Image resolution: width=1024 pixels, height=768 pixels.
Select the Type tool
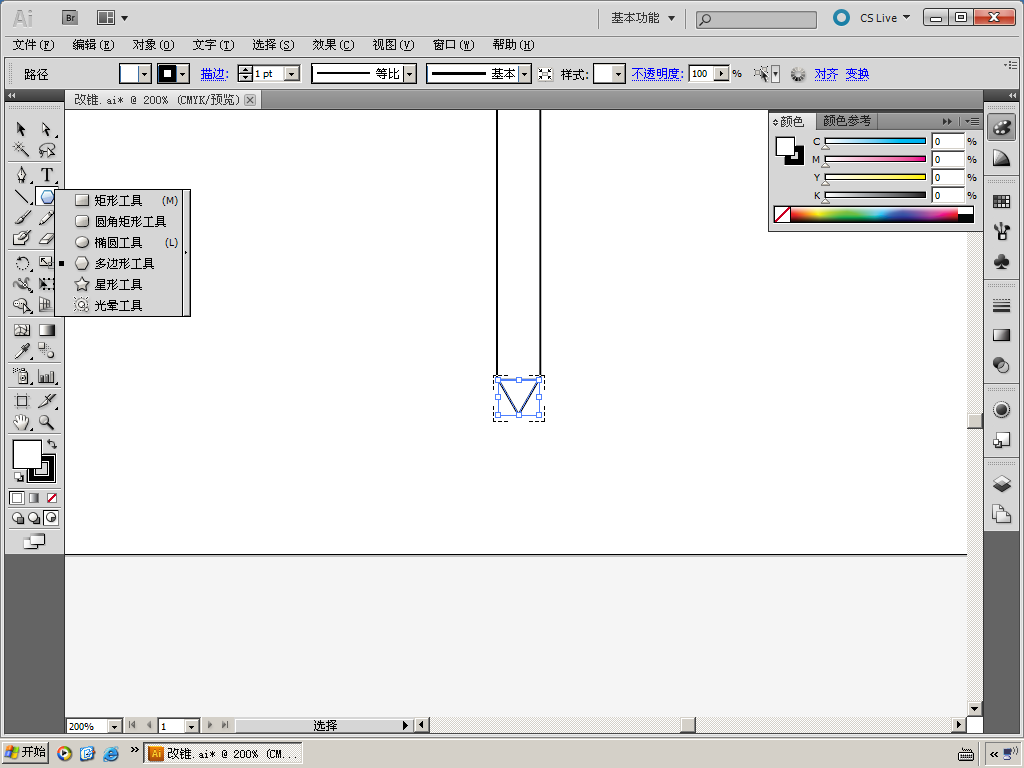click(46, 174)
